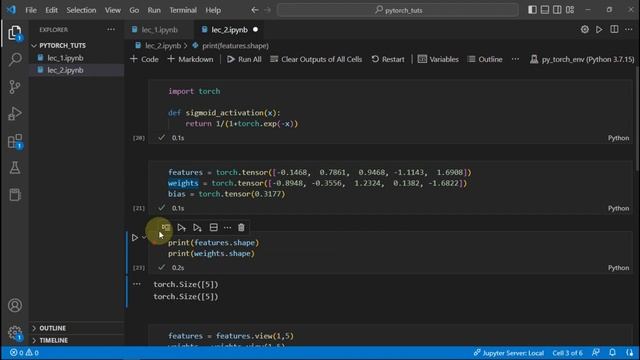Open the Explorer view in activity bar

pyautogui.click(x=15, y=33)
